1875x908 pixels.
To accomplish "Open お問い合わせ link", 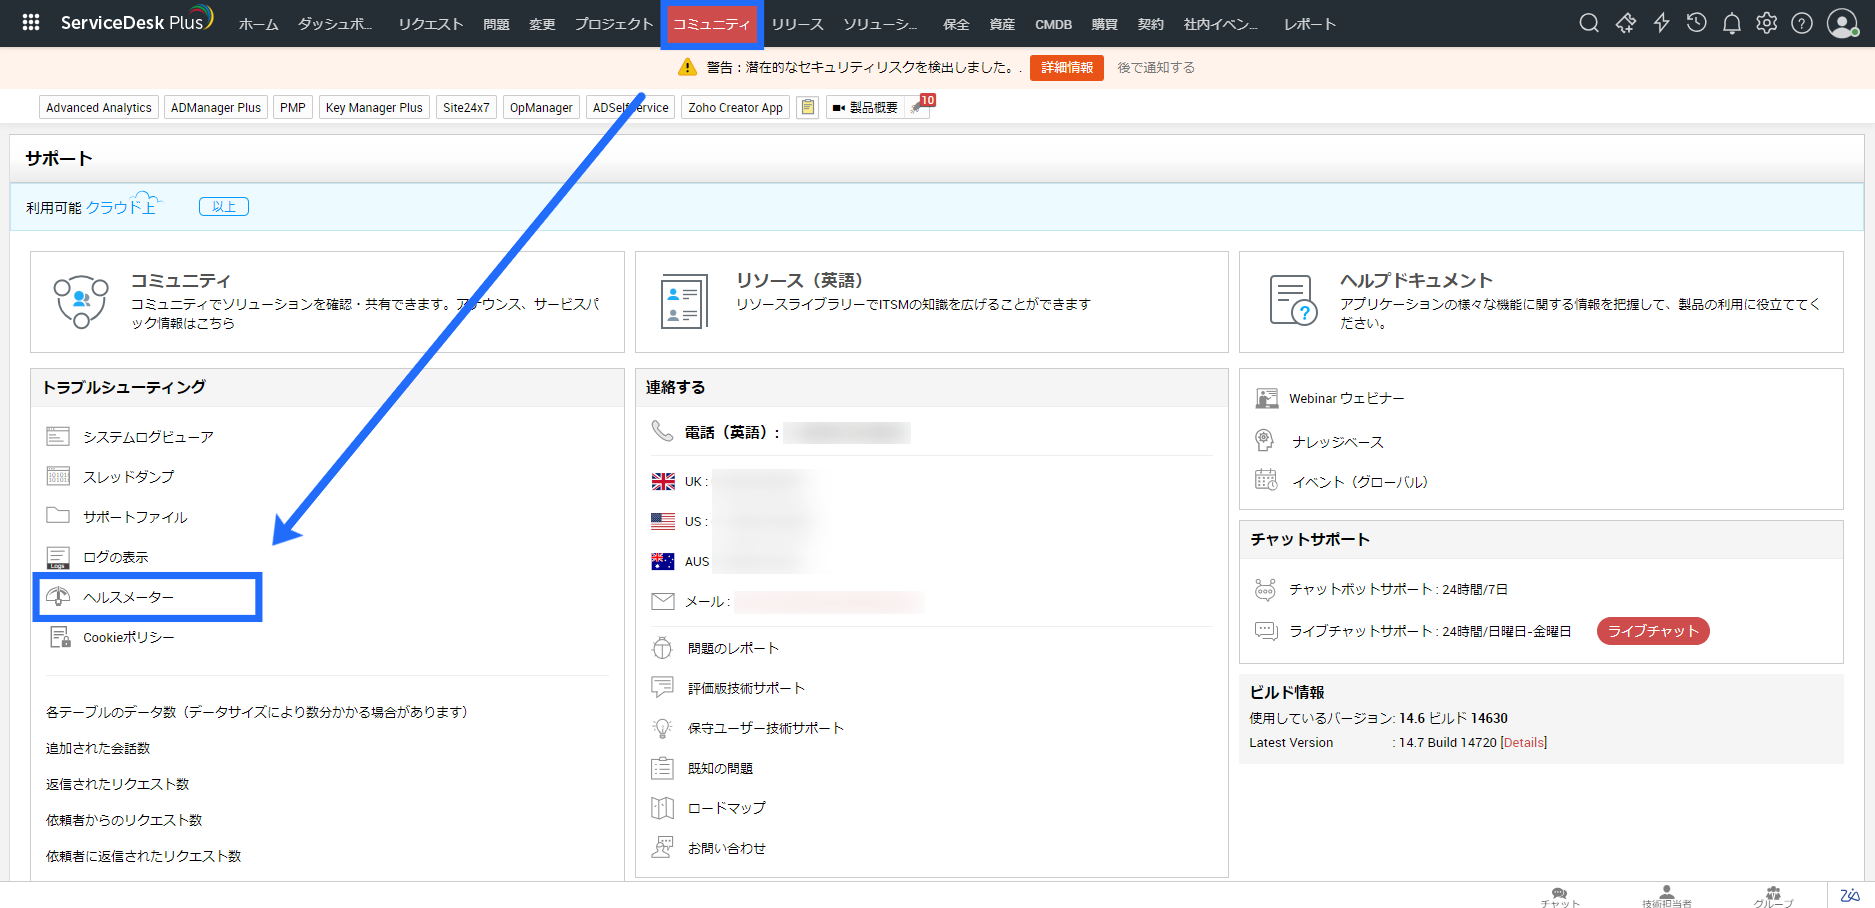I will 727,848.
